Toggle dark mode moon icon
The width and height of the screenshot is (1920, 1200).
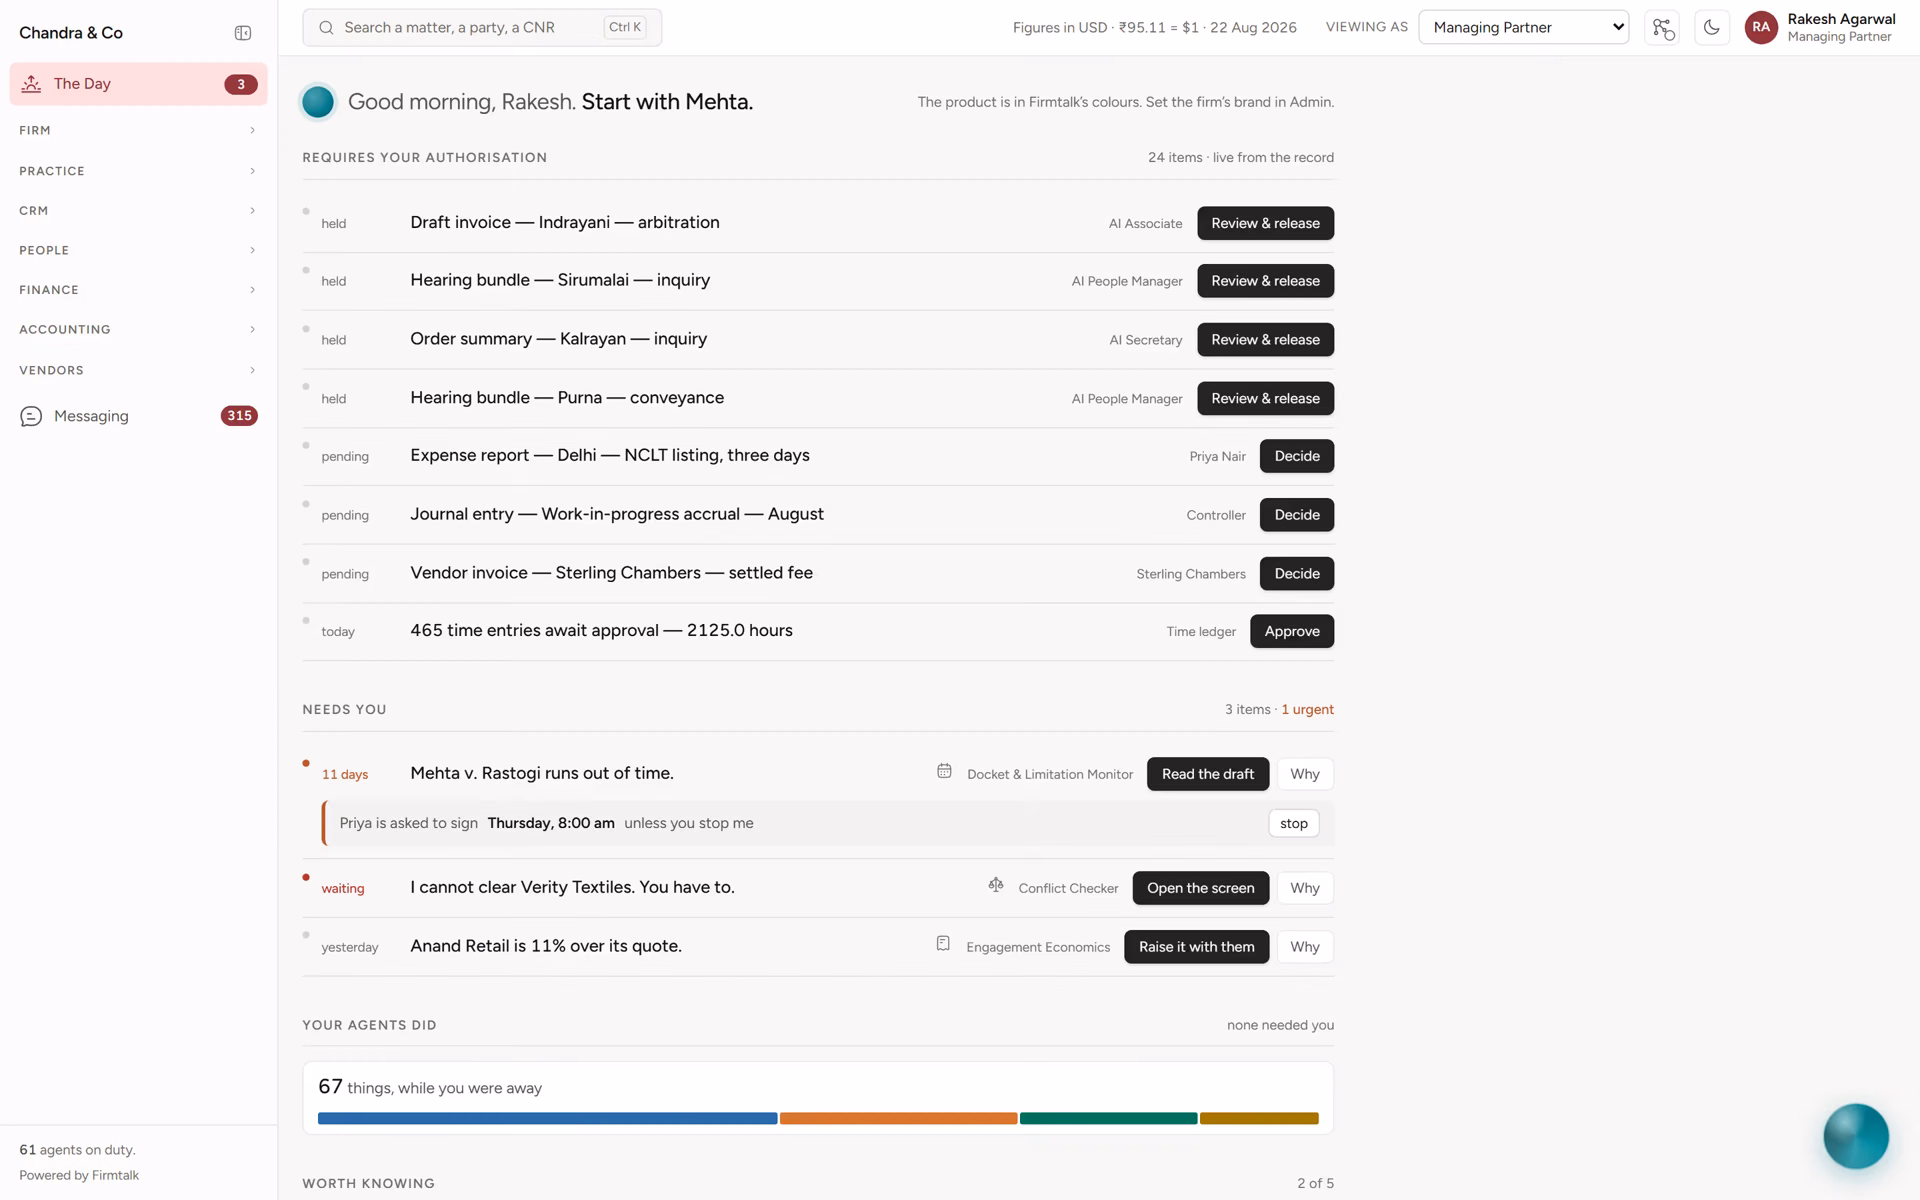(x=1712, y=28)
